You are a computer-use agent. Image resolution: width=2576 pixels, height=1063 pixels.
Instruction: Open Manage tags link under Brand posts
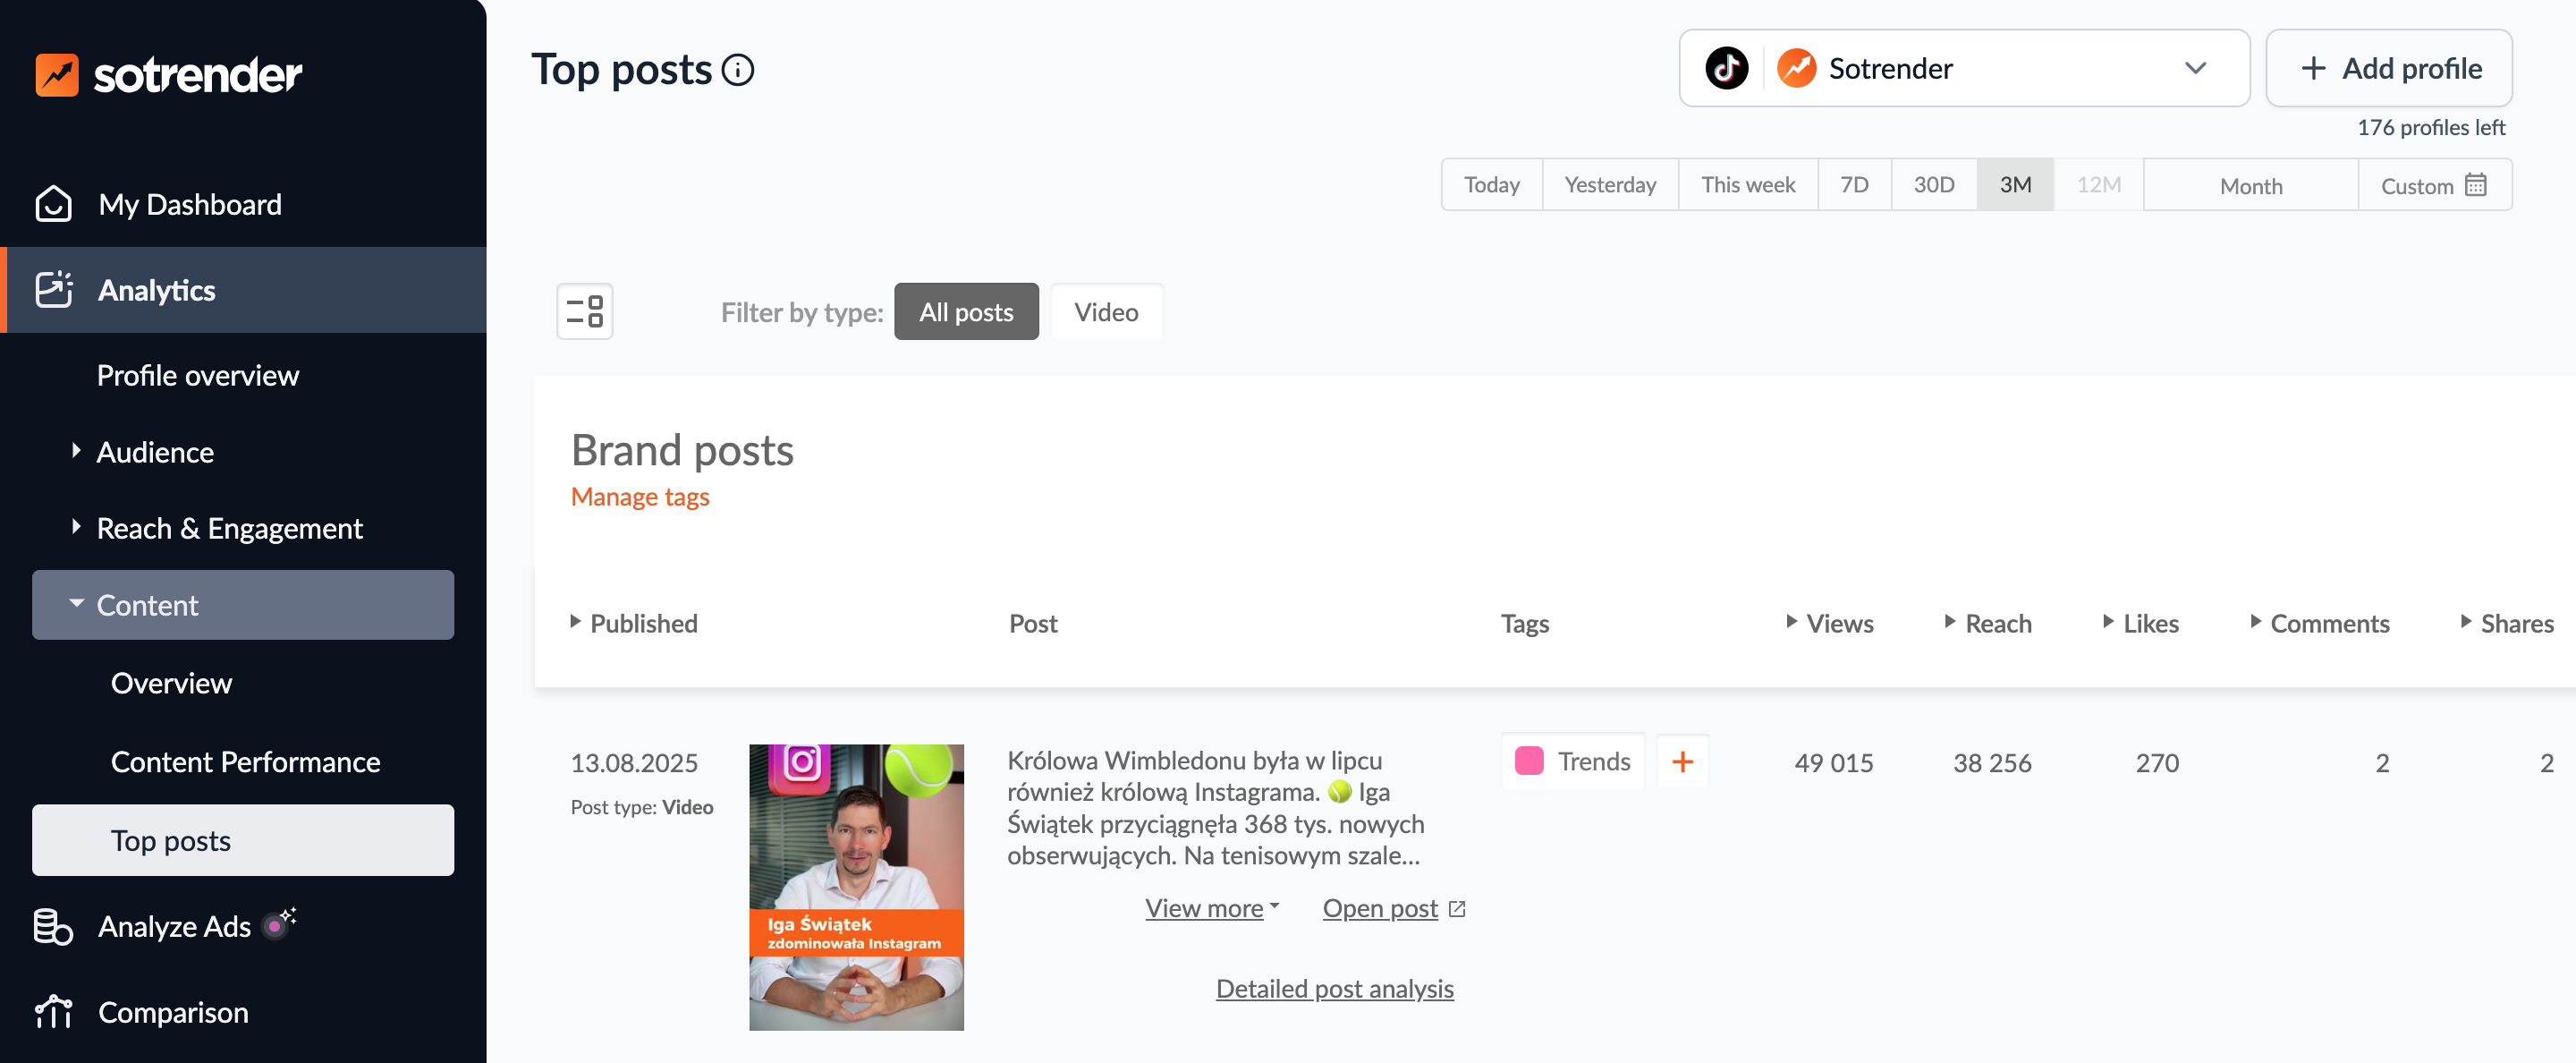(640, 496)
